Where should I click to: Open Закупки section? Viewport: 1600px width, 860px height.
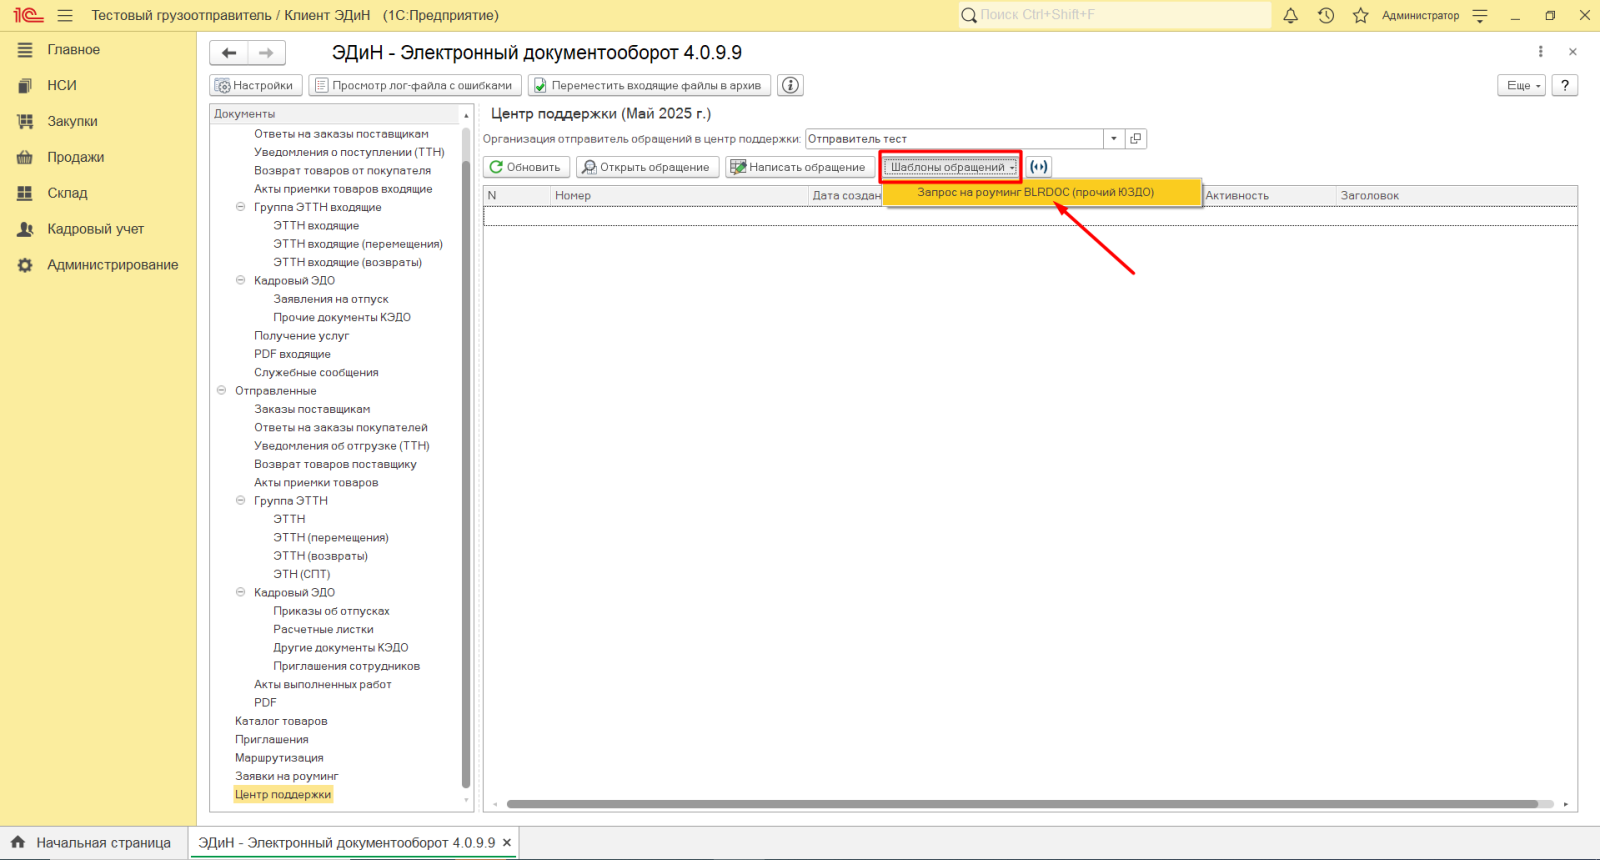pyautogui.click(x=72, y=122)
